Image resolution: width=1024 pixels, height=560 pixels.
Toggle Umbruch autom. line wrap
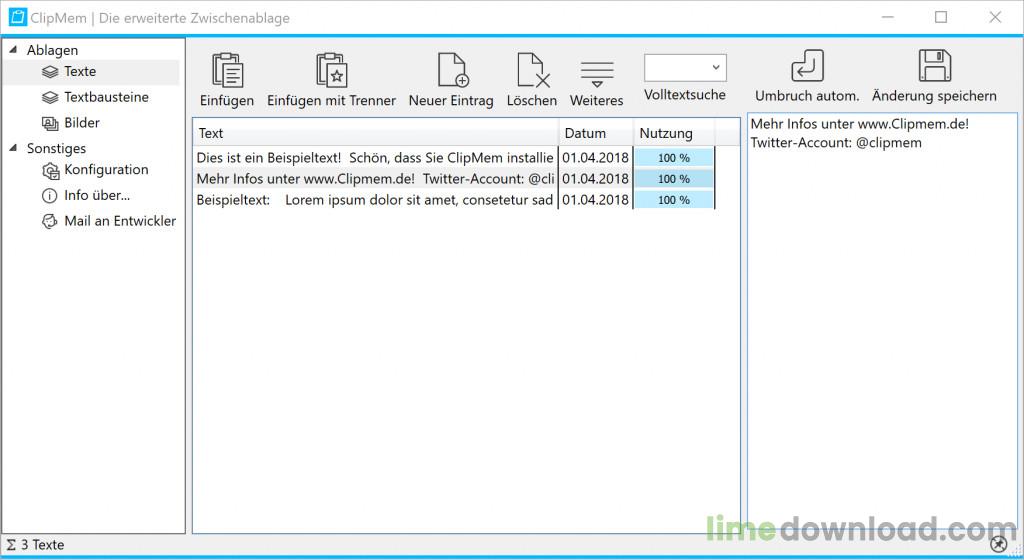point(806,67)
